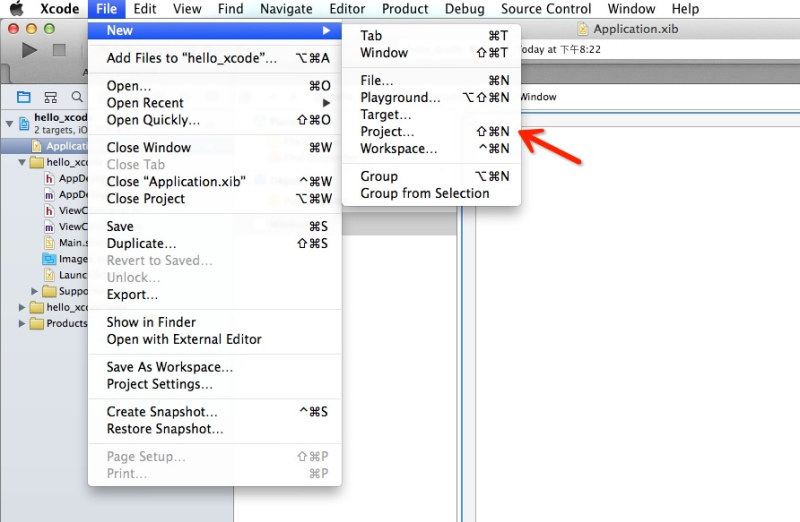Select the hello_xcode project file icon

click(24, 123)
